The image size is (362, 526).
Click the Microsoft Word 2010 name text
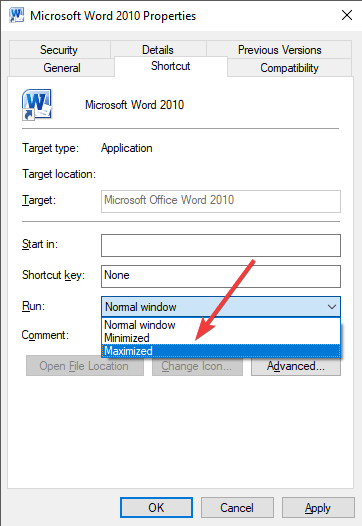pos(135,105)
